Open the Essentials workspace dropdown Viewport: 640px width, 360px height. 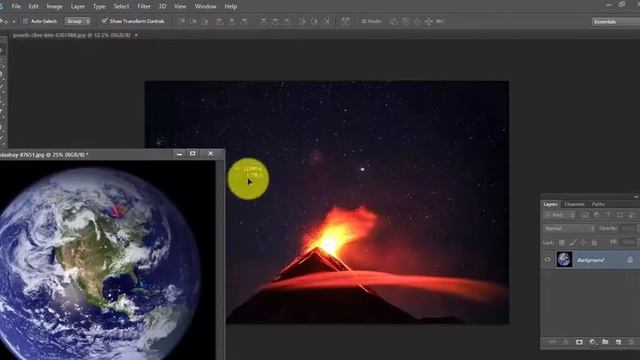pos(616,22)
